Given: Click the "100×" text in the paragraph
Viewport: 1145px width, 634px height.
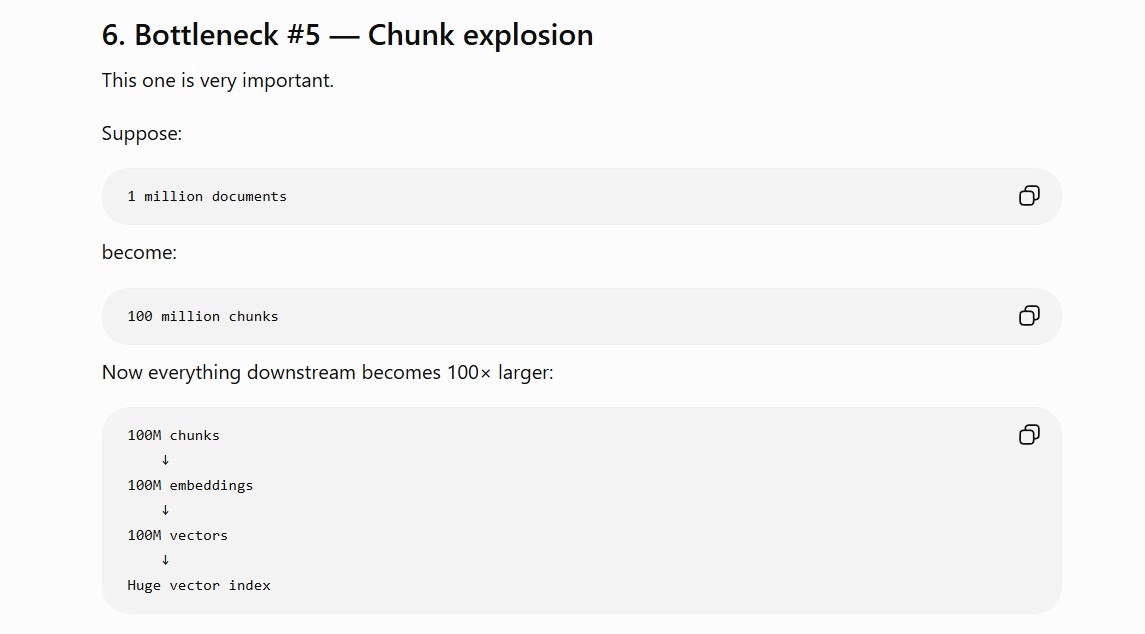Looking at the screenshot, I should point(469,372).
